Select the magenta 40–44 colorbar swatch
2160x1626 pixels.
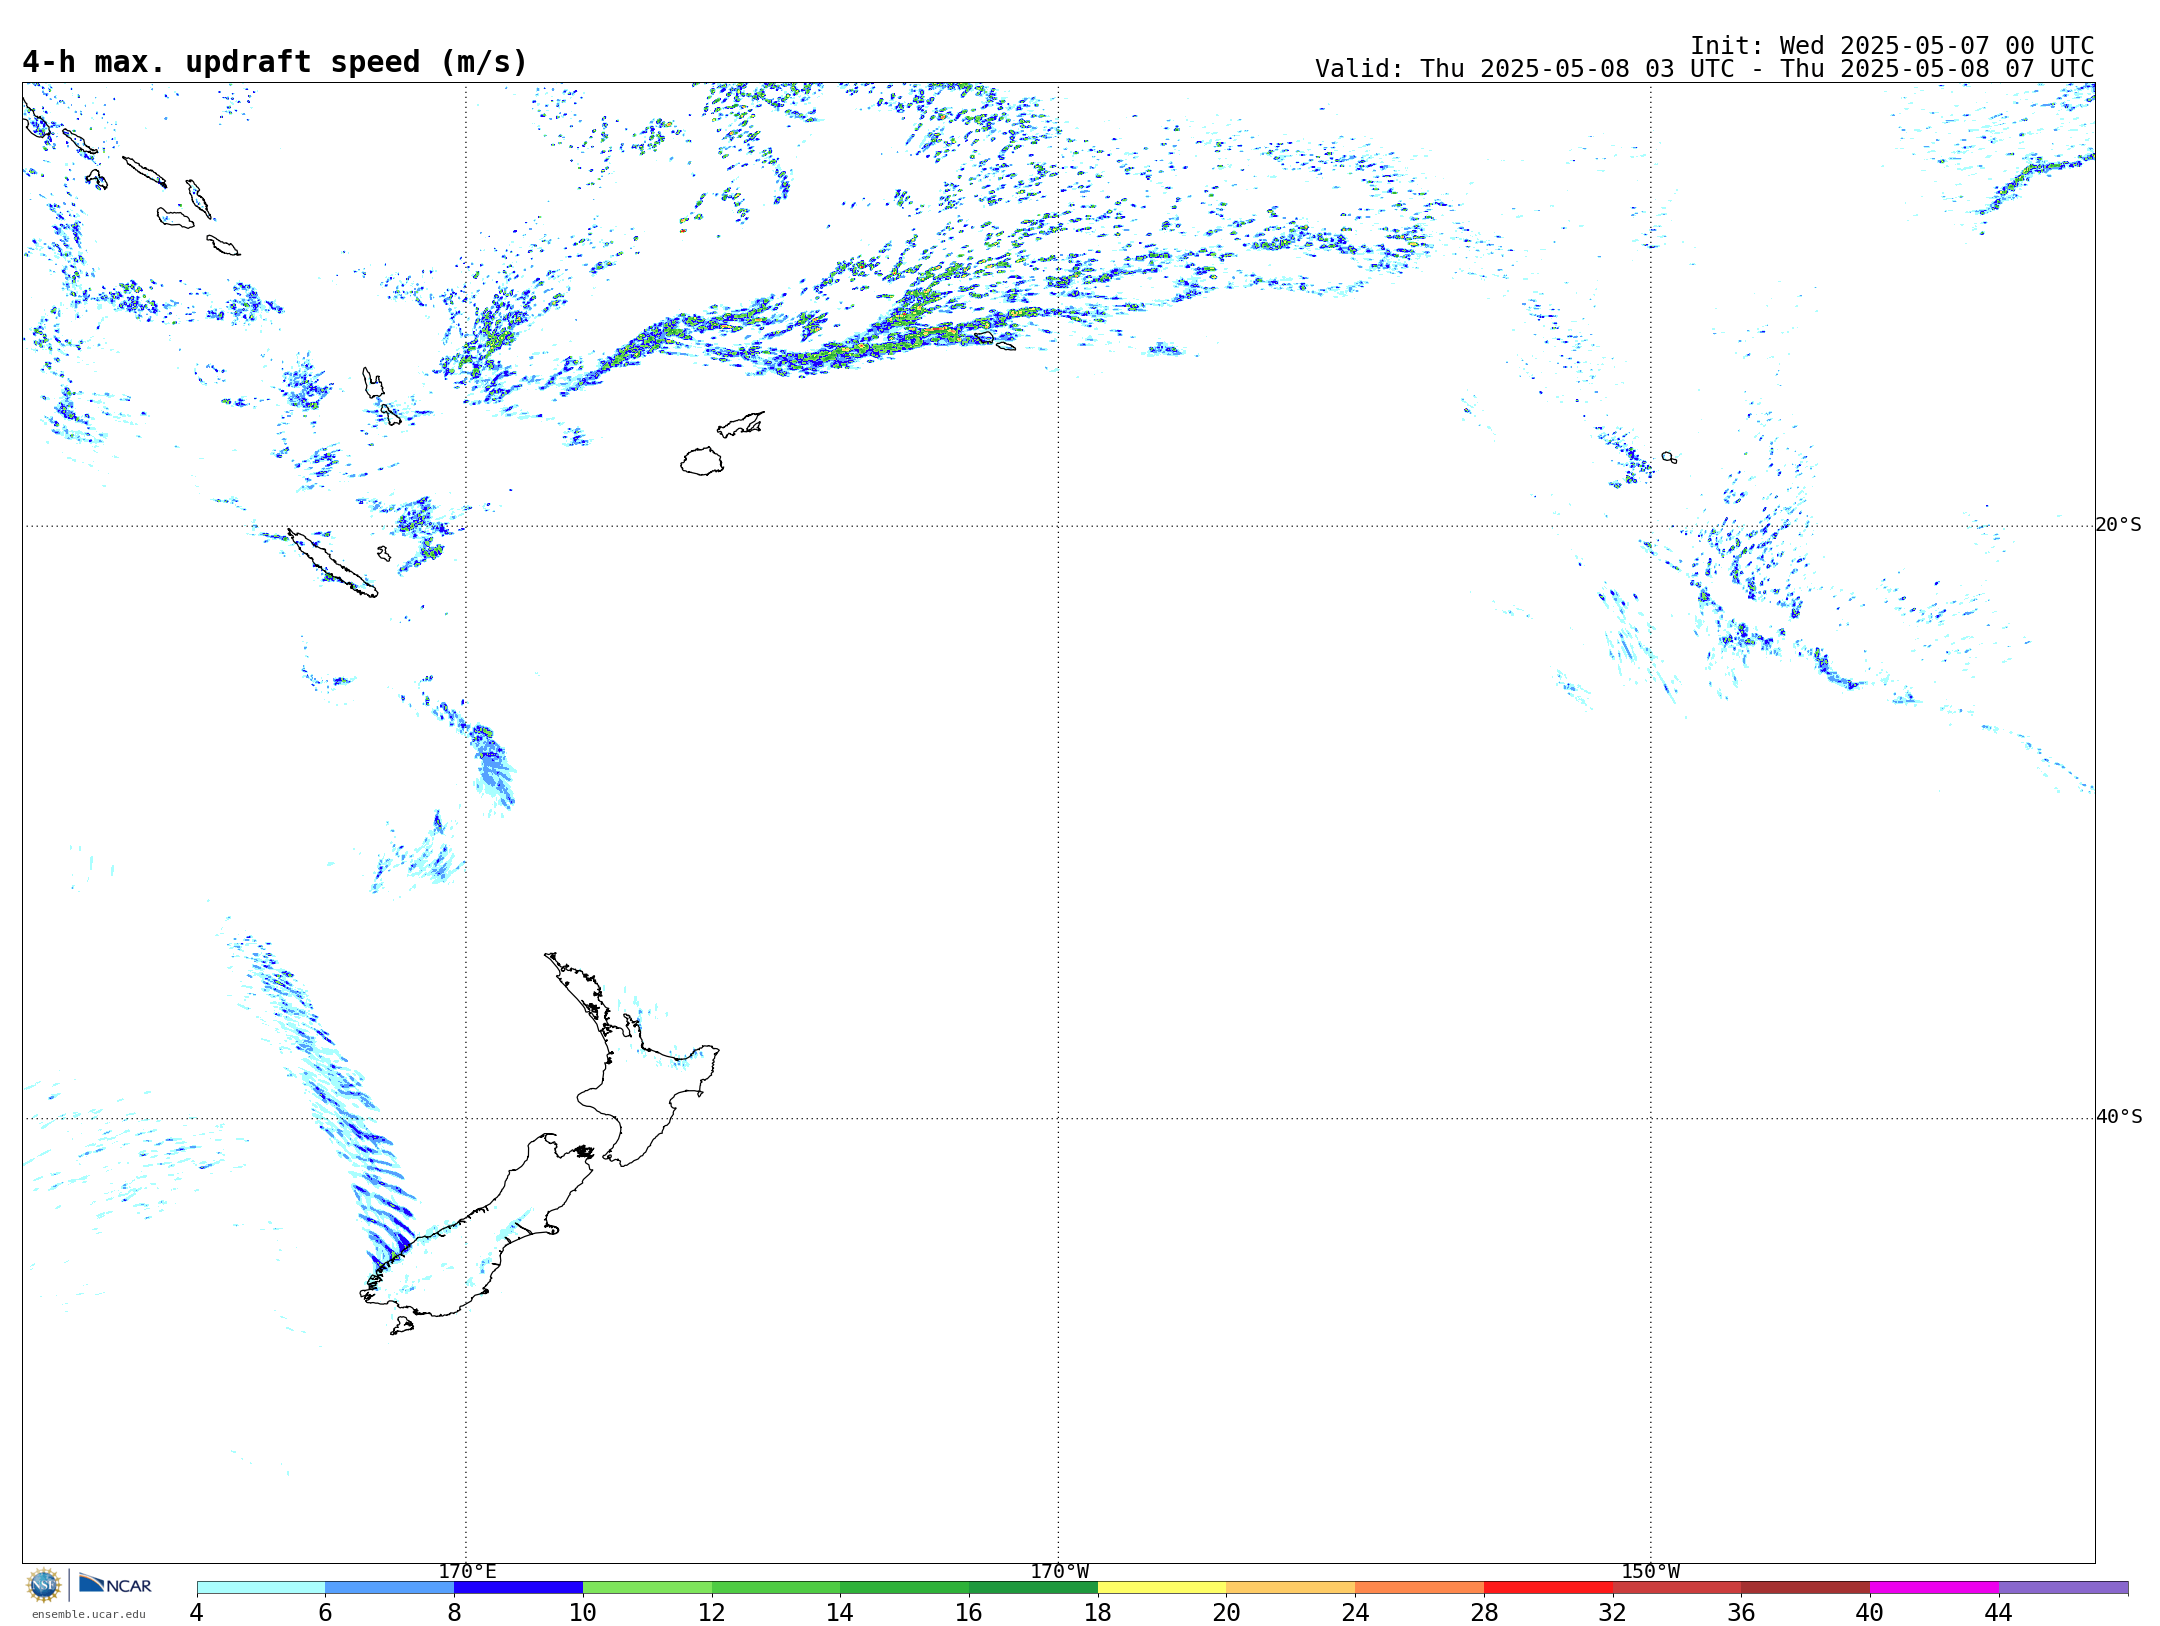pos(1934,1588)
